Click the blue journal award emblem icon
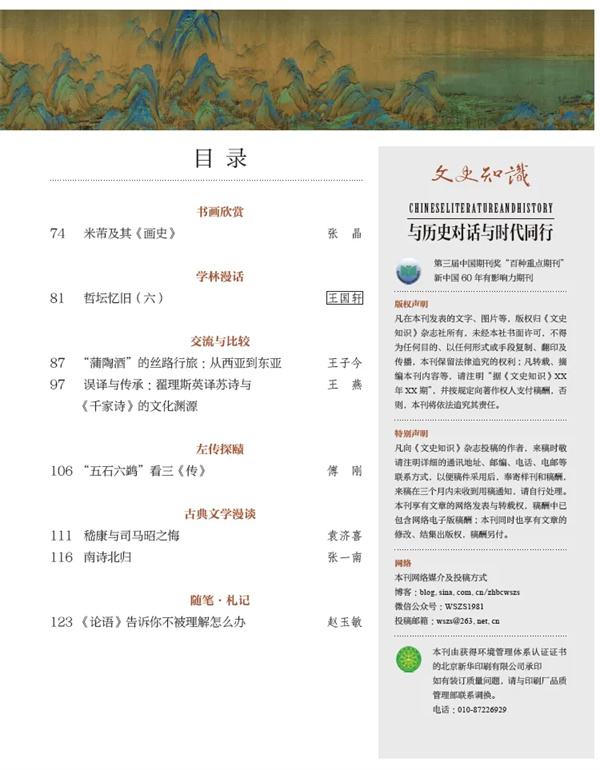The image size is (600, 770). (408, 271)
